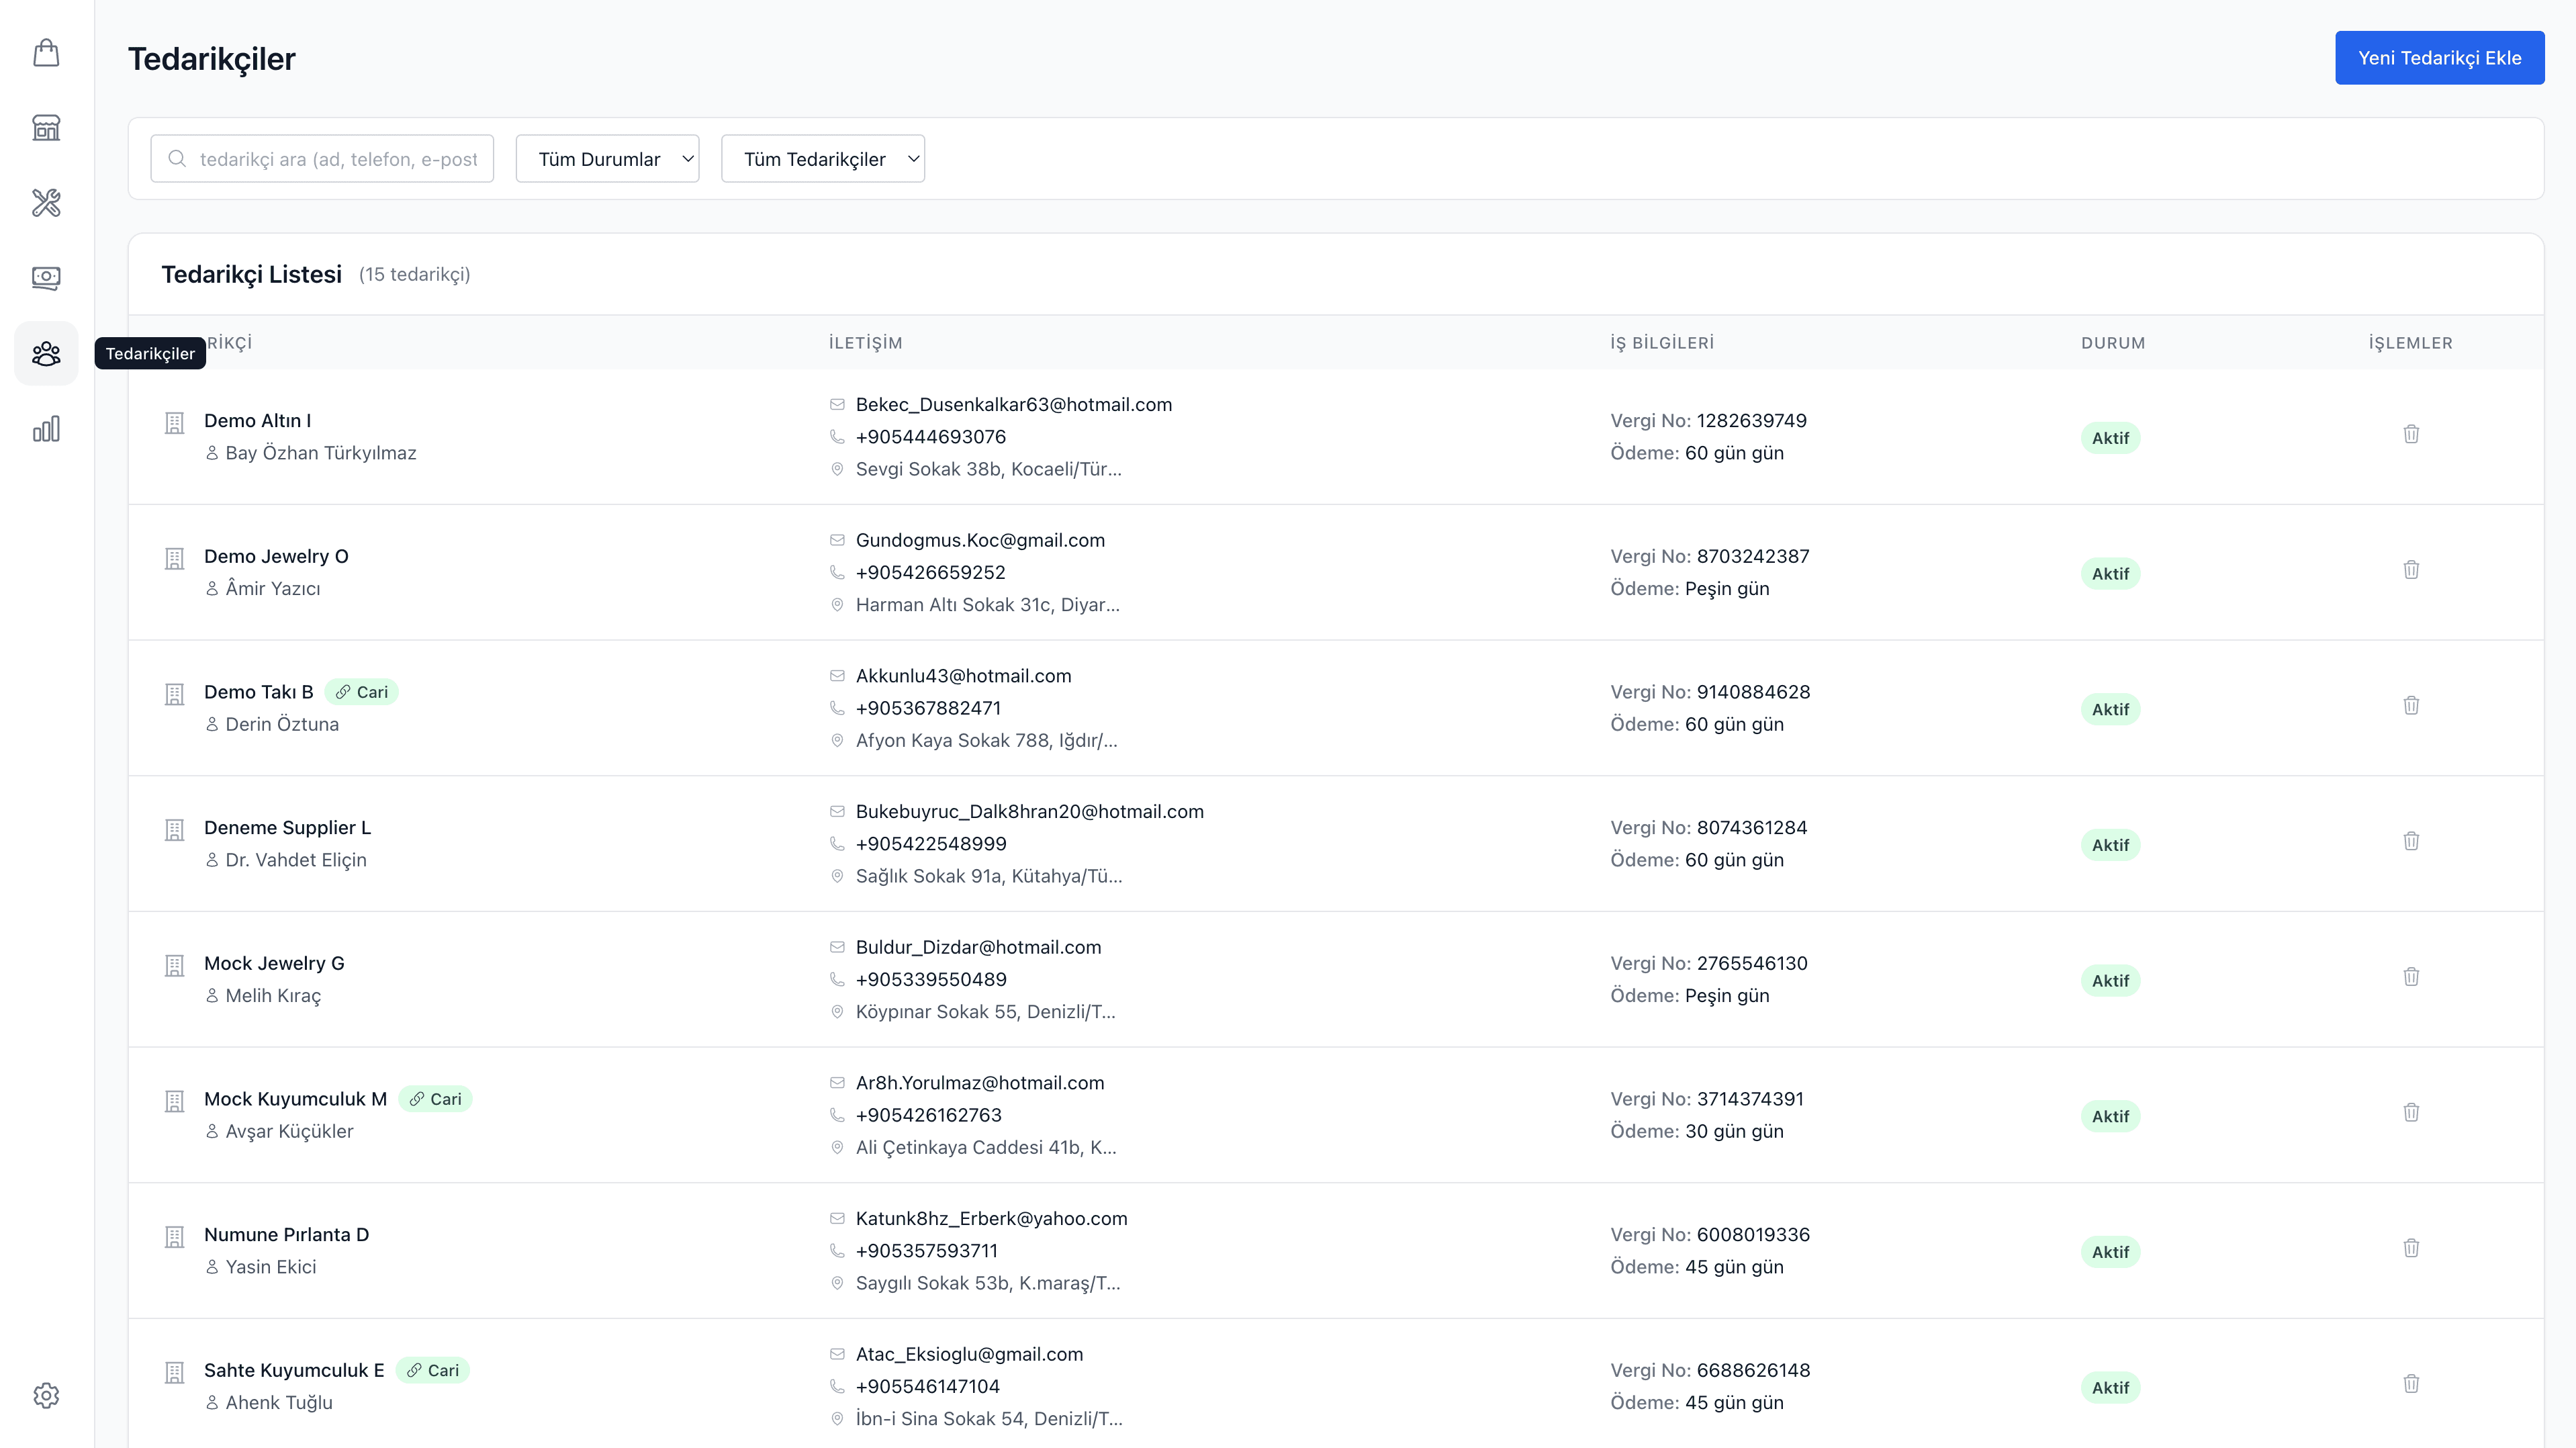Delete the Numune Pırlanta D supplier

(2411, 1248)
